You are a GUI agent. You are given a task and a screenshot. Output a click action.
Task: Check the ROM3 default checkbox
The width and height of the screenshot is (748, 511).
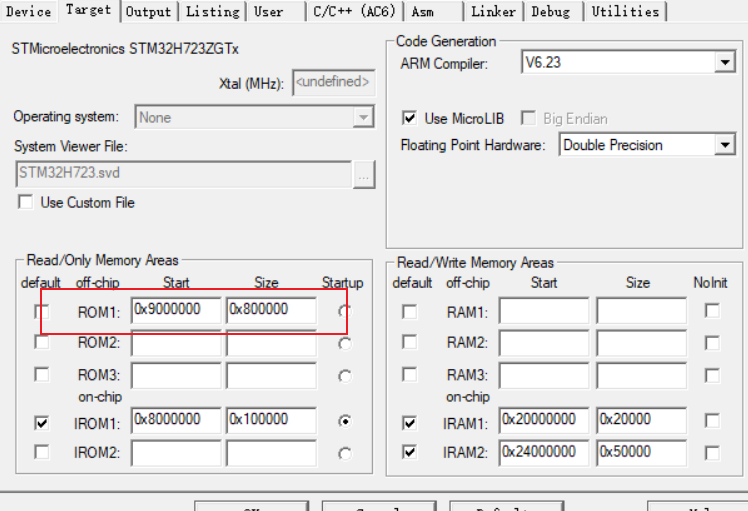click(x=42, y=374)
